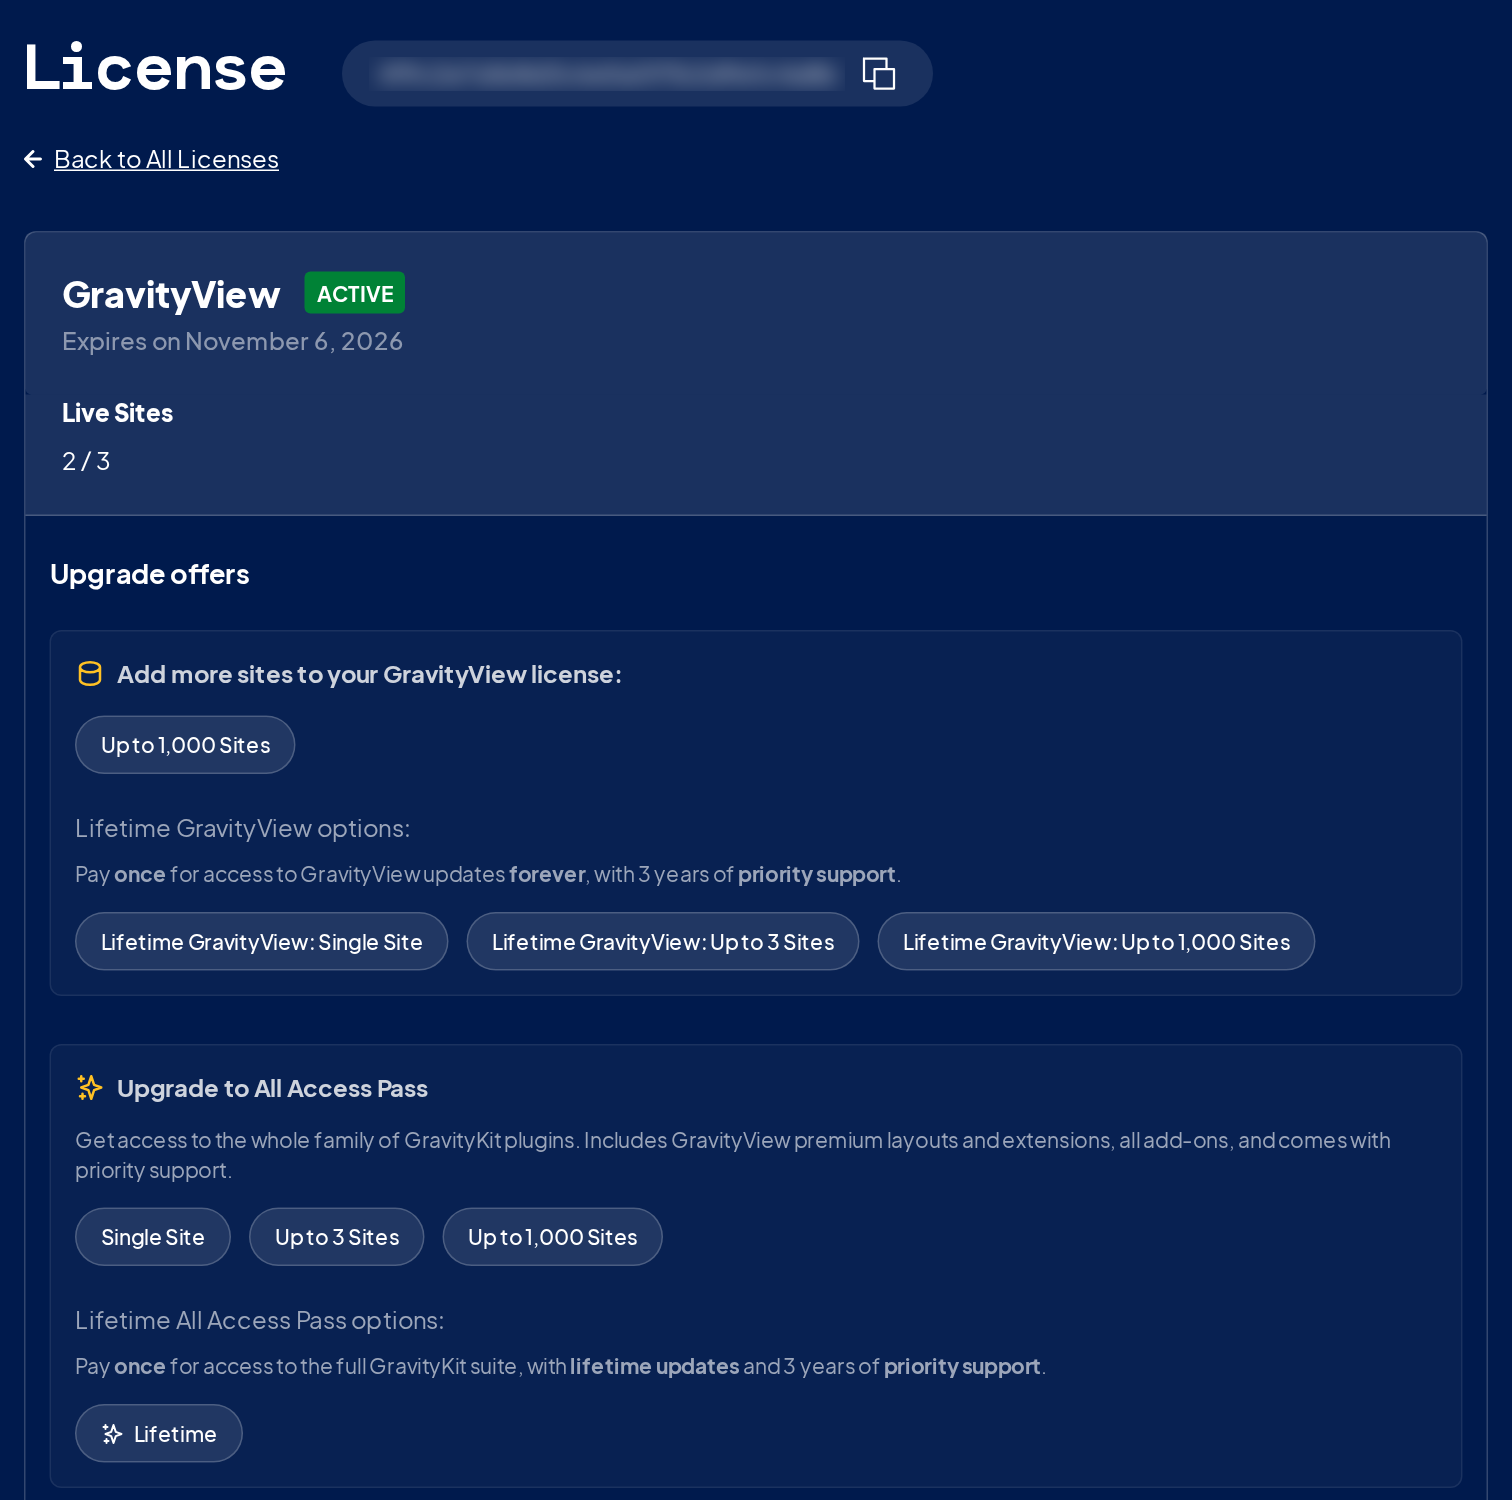Select Lifetime GravityView: Single Site
The width and height of the screenshot is (1512, 1500).
262,942
